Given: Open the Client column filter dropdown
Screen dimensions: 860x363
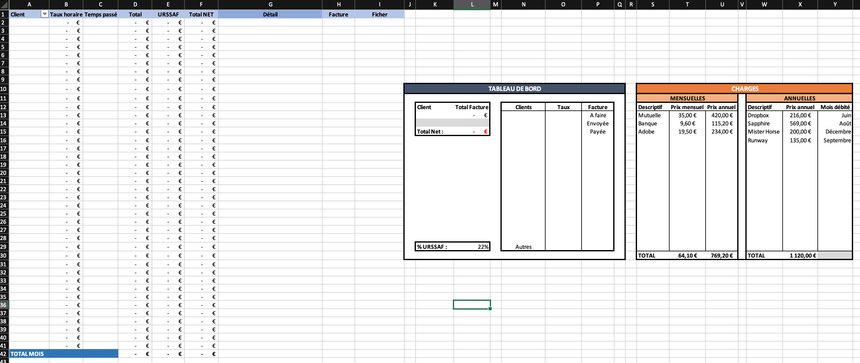Looking at the screenshot, I should click(x=44, y=15).
